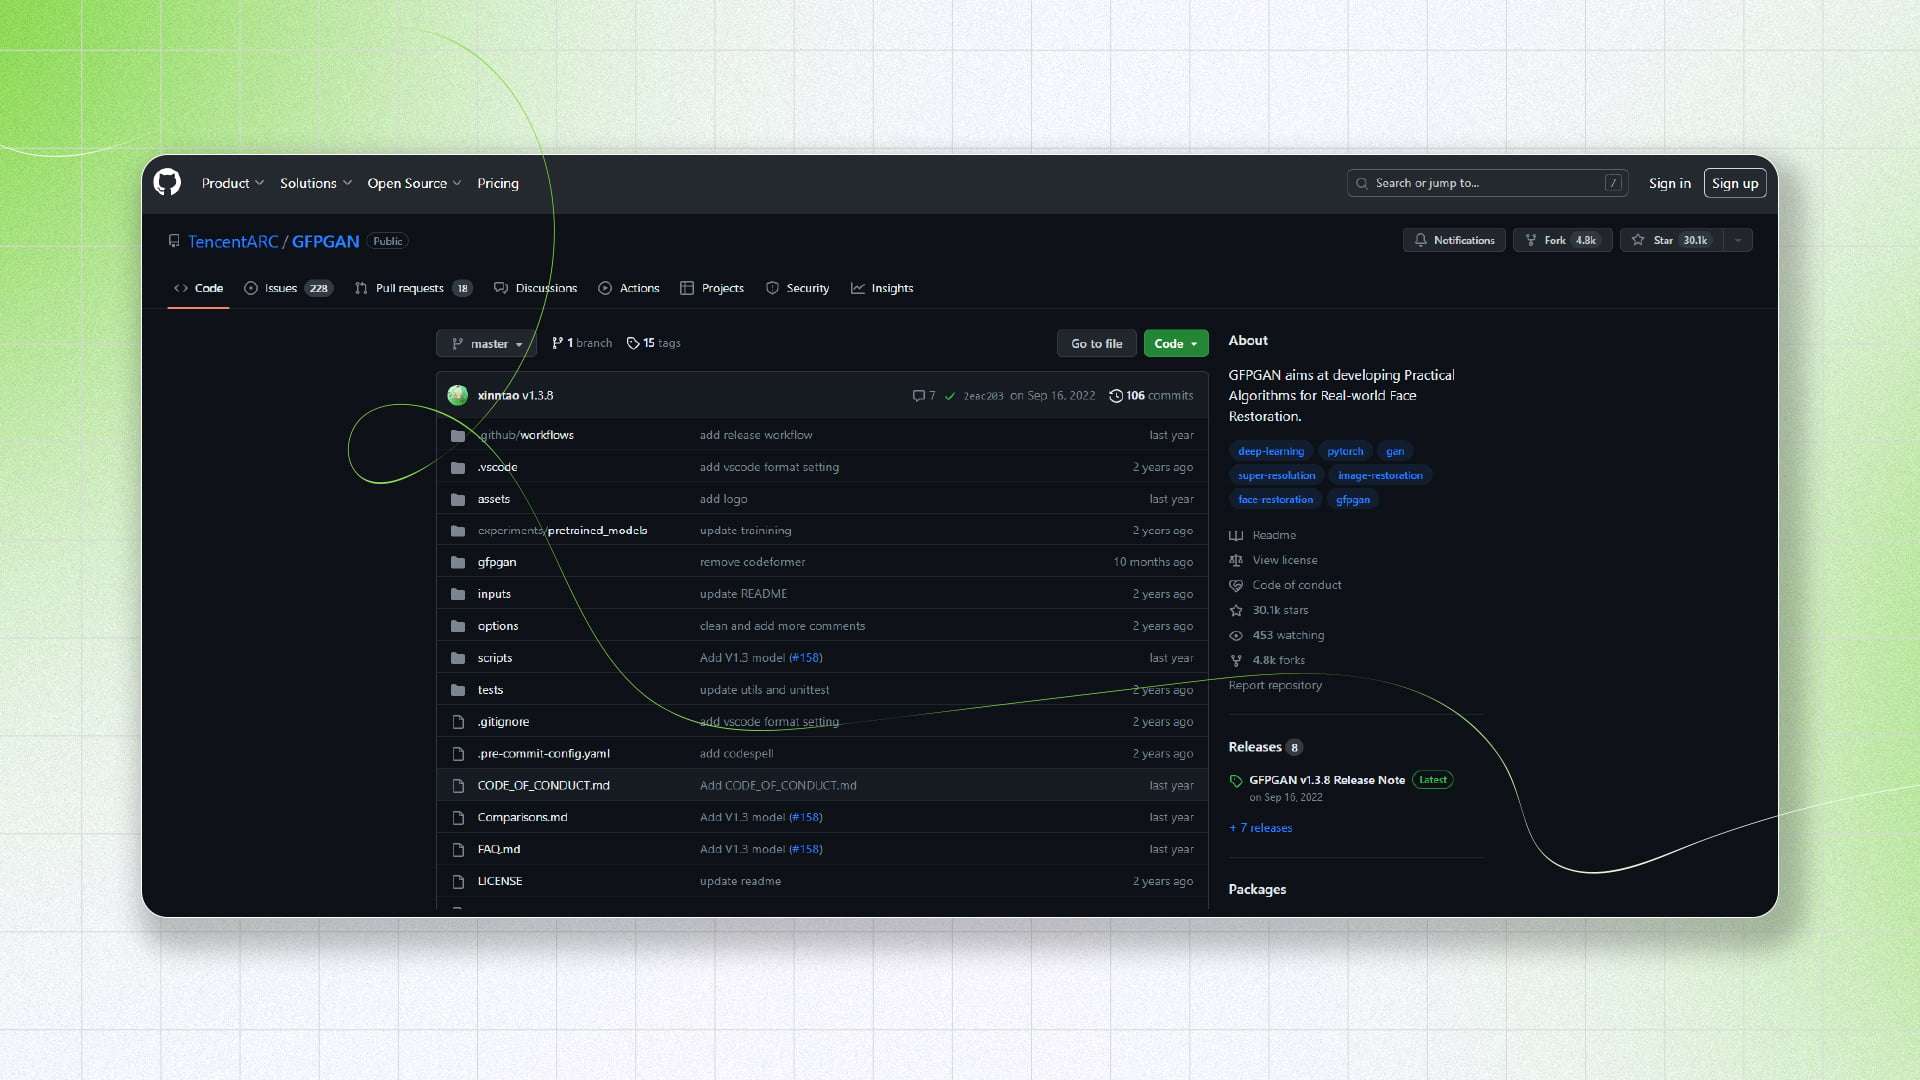View the 1 branch link
Viewport: 1920px width, 1080px height.
coord(582,343)
